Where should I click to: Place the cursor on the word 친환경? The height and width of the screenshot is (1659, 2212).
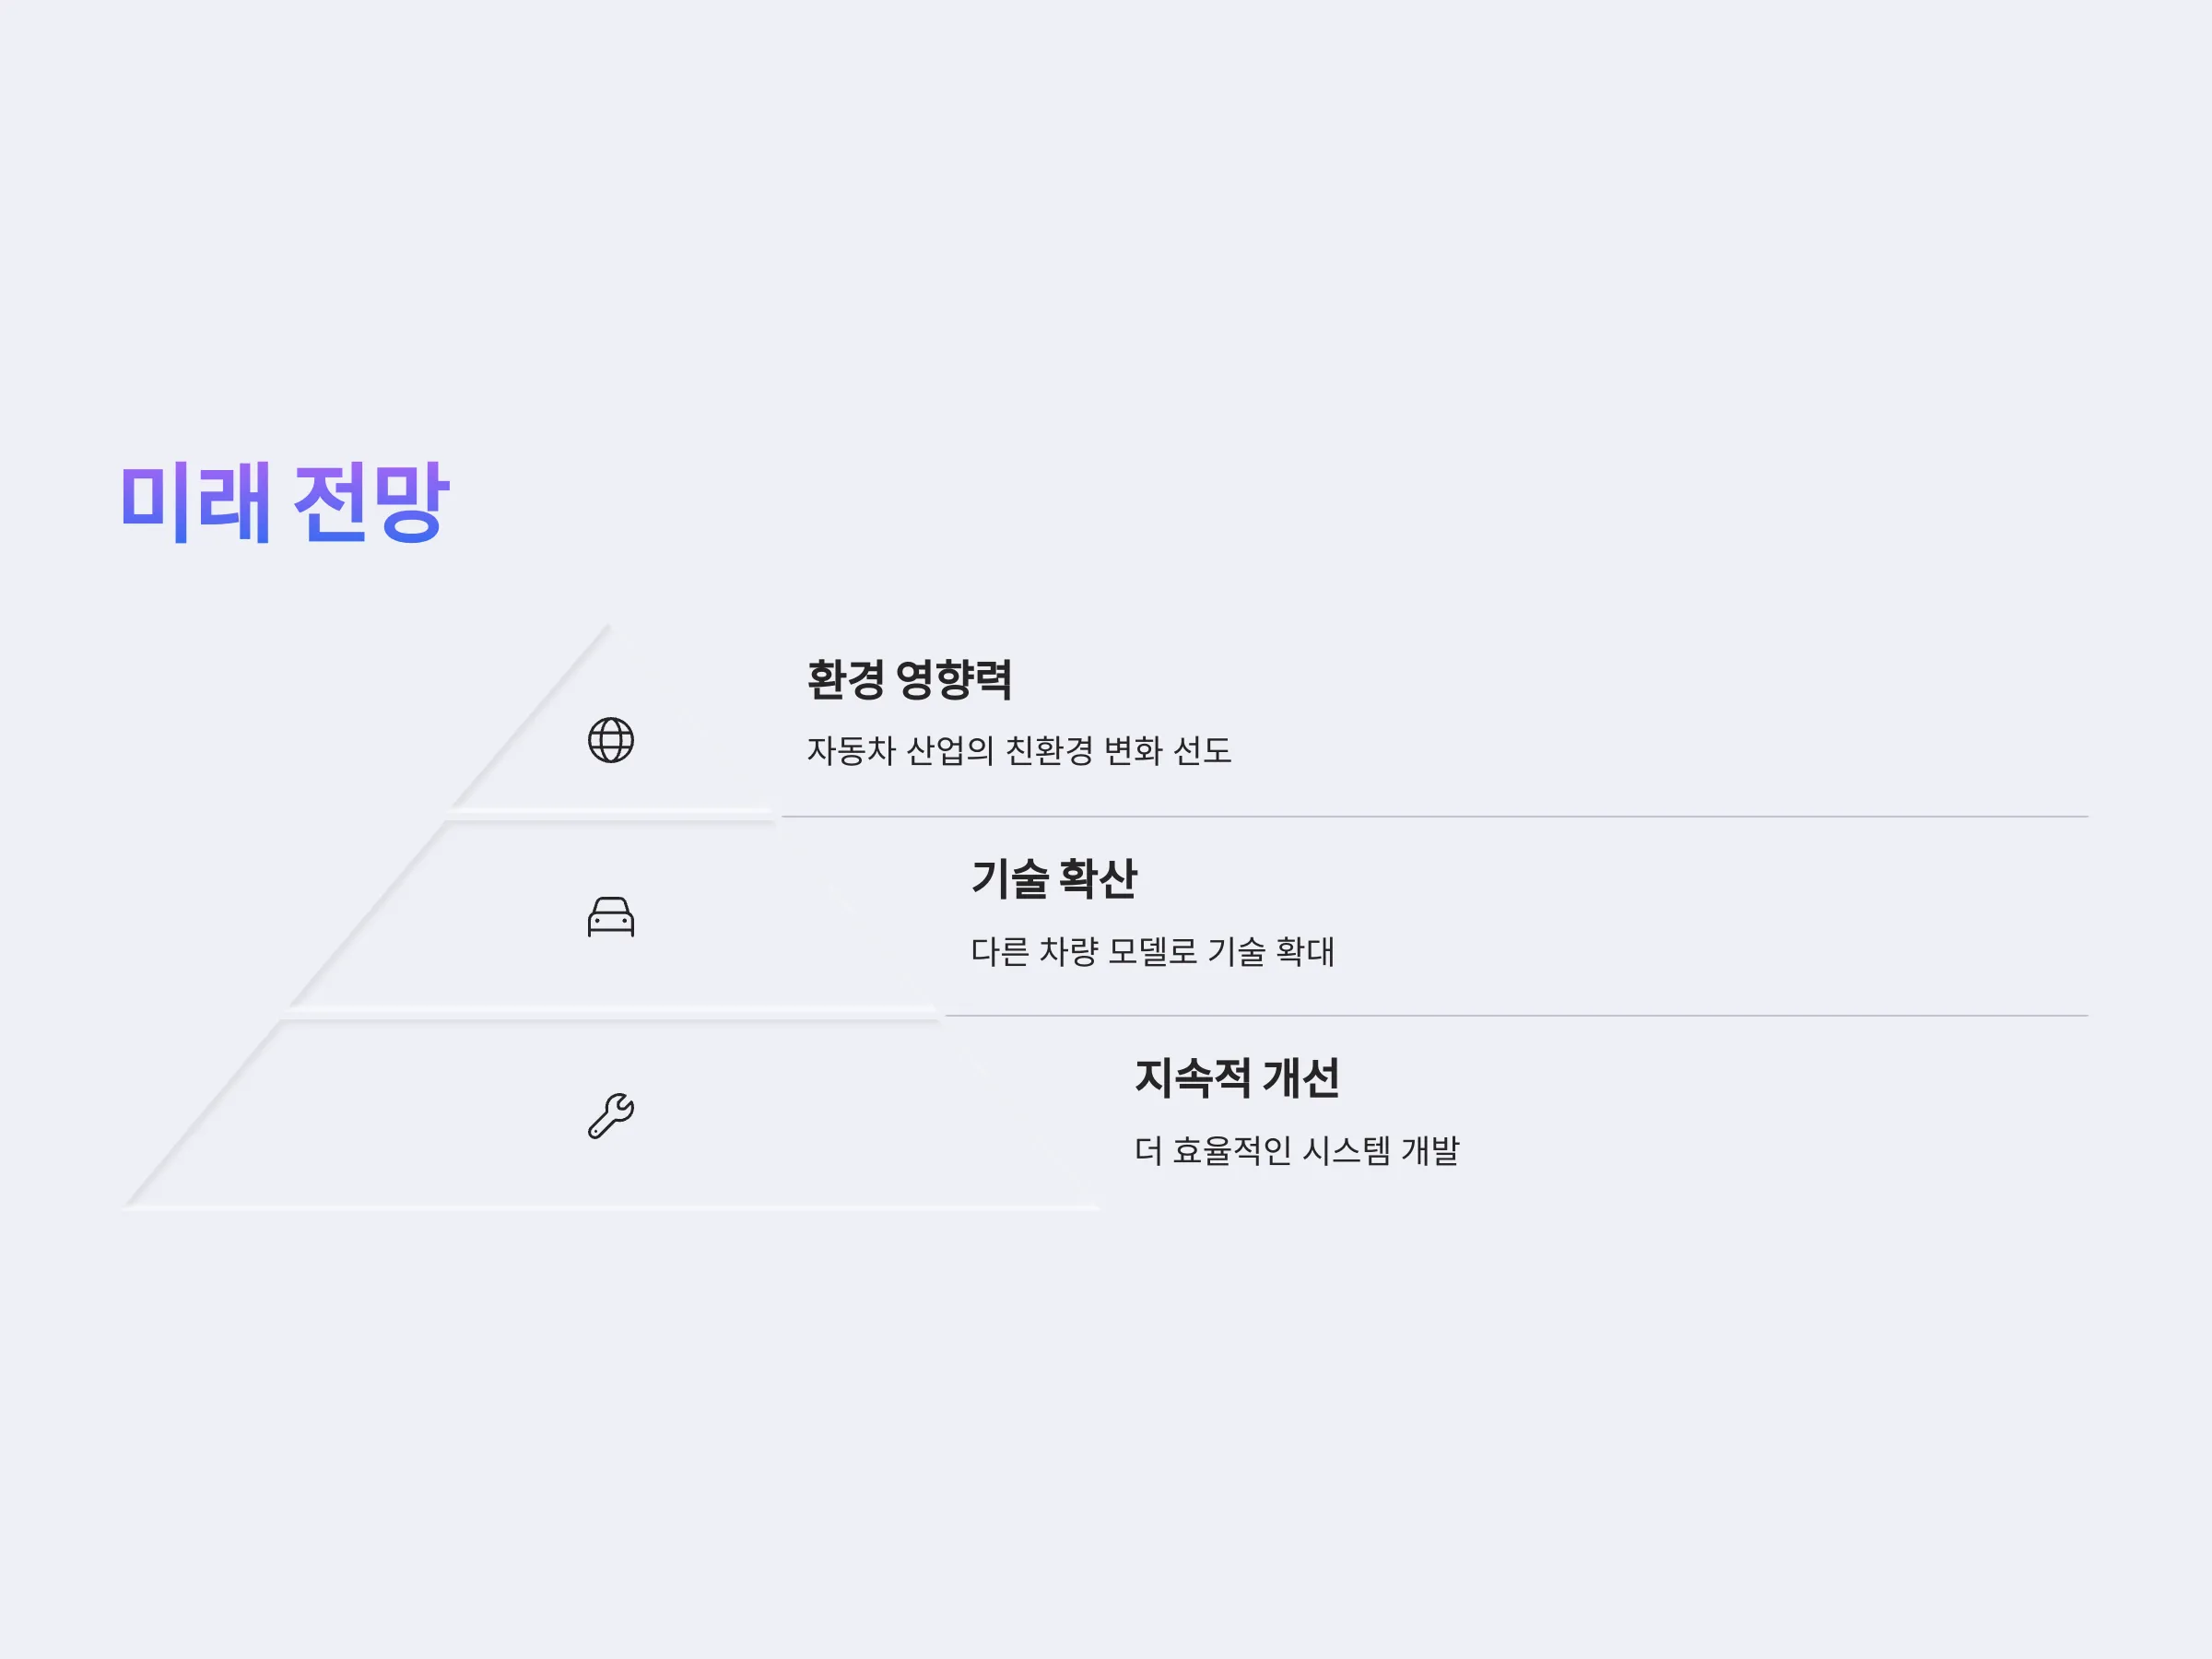point(1049,751)
